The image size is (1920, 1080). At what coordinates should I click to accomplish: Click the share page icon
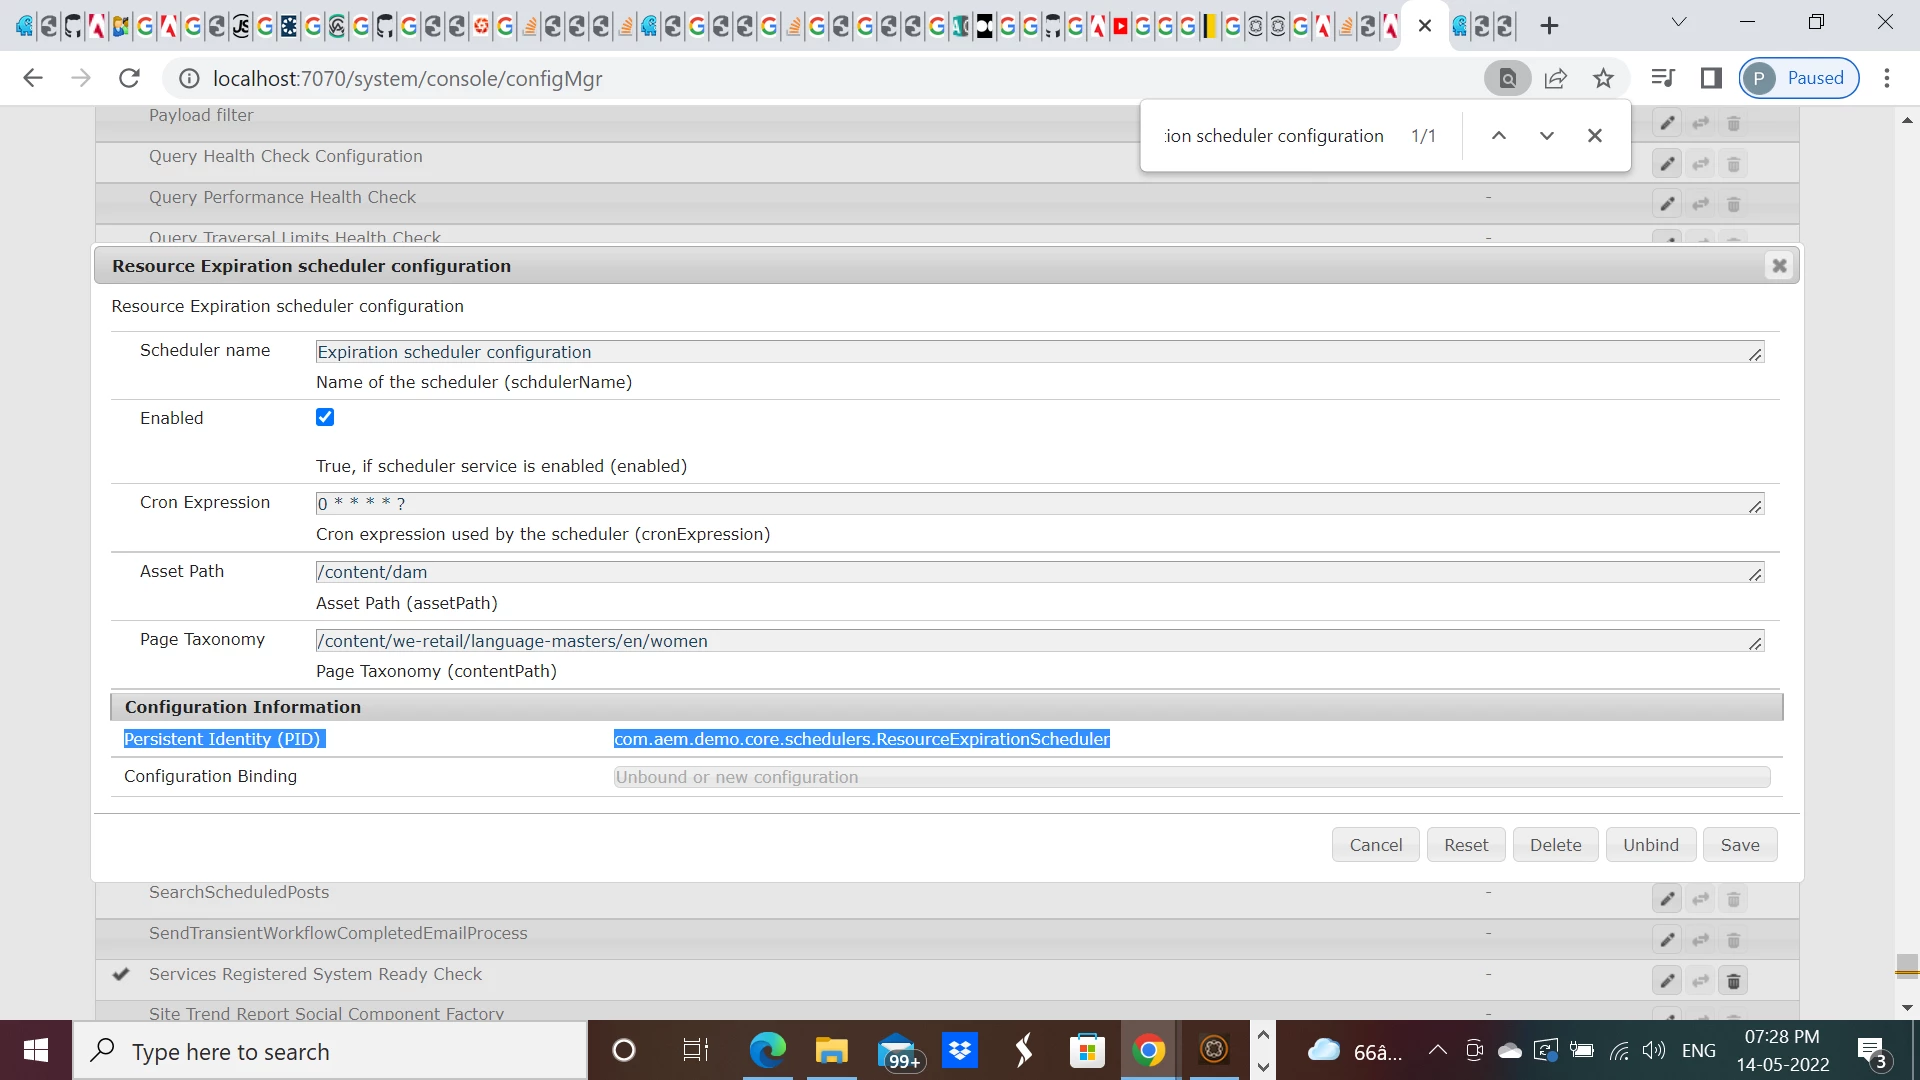[x=1555, y=78]
